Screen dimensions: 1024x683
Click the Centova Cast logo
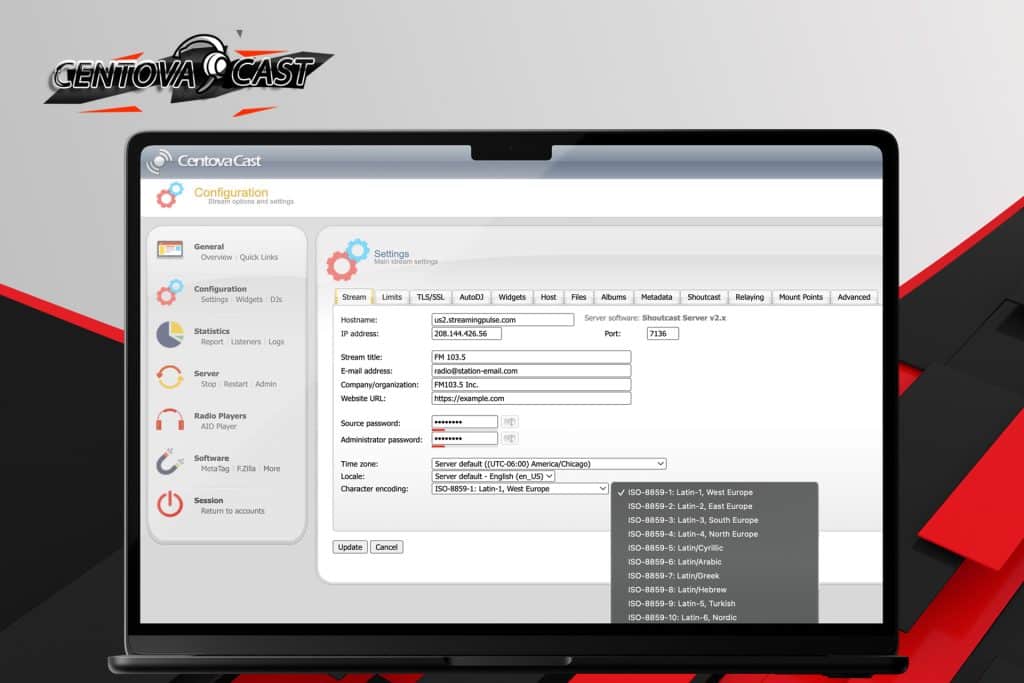200,160
